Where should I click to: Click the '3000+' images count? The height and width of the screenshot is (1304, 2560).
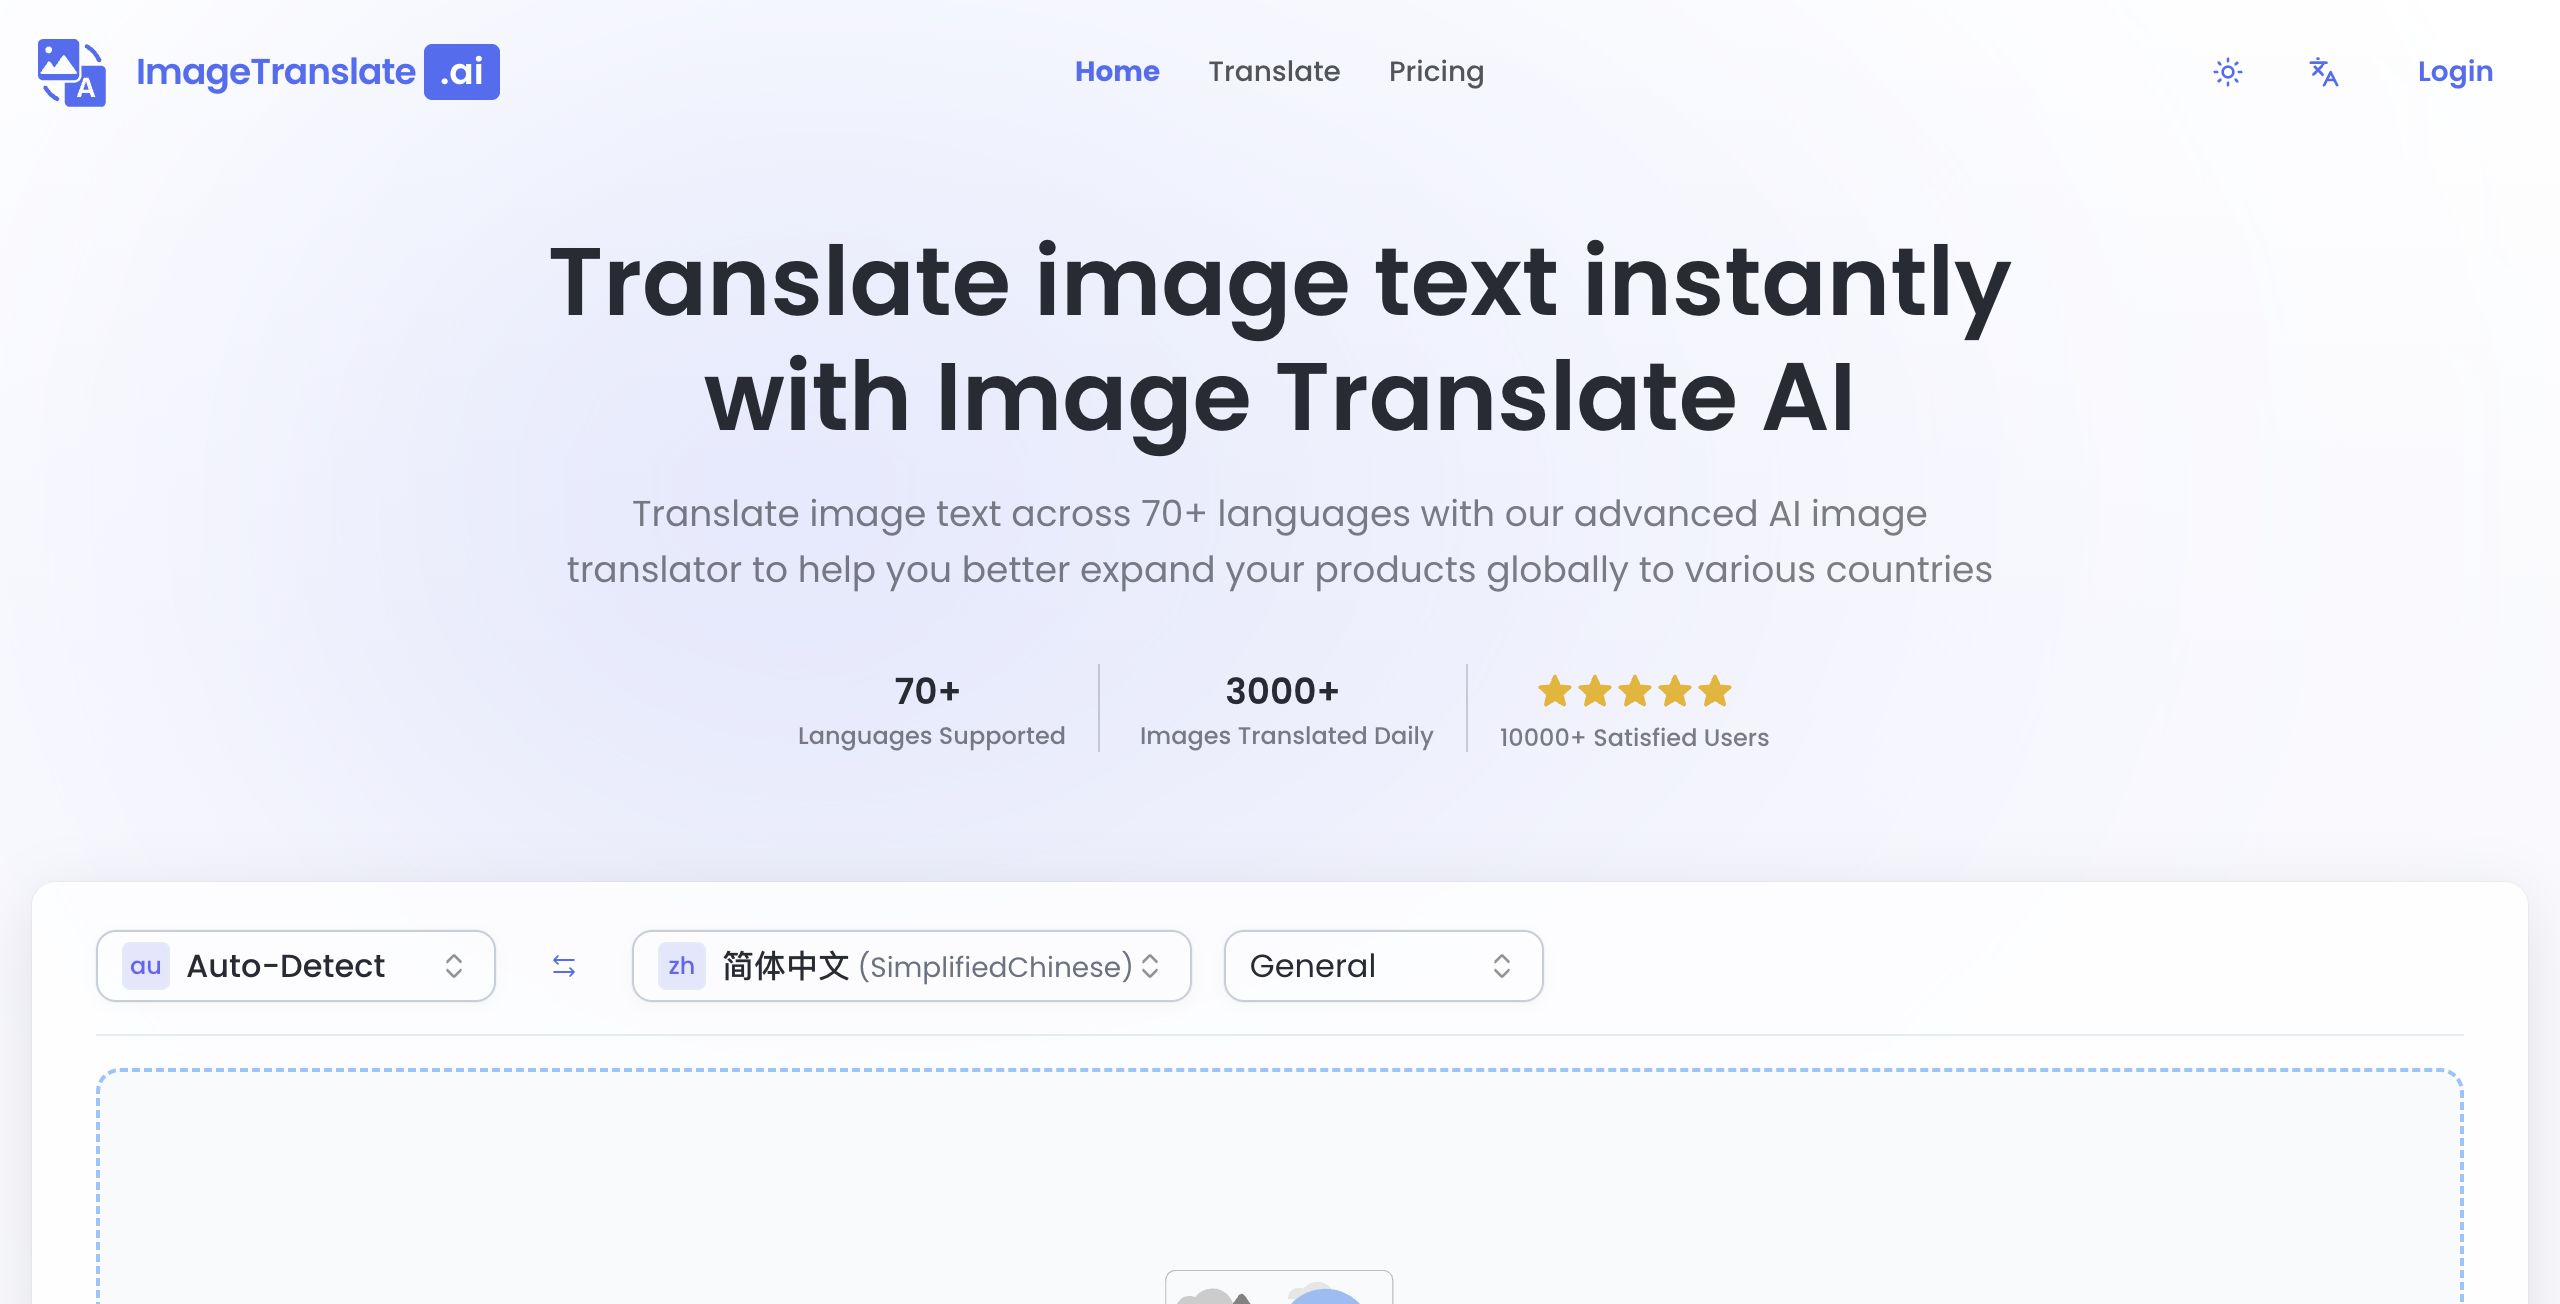[x=1282, y=691]
